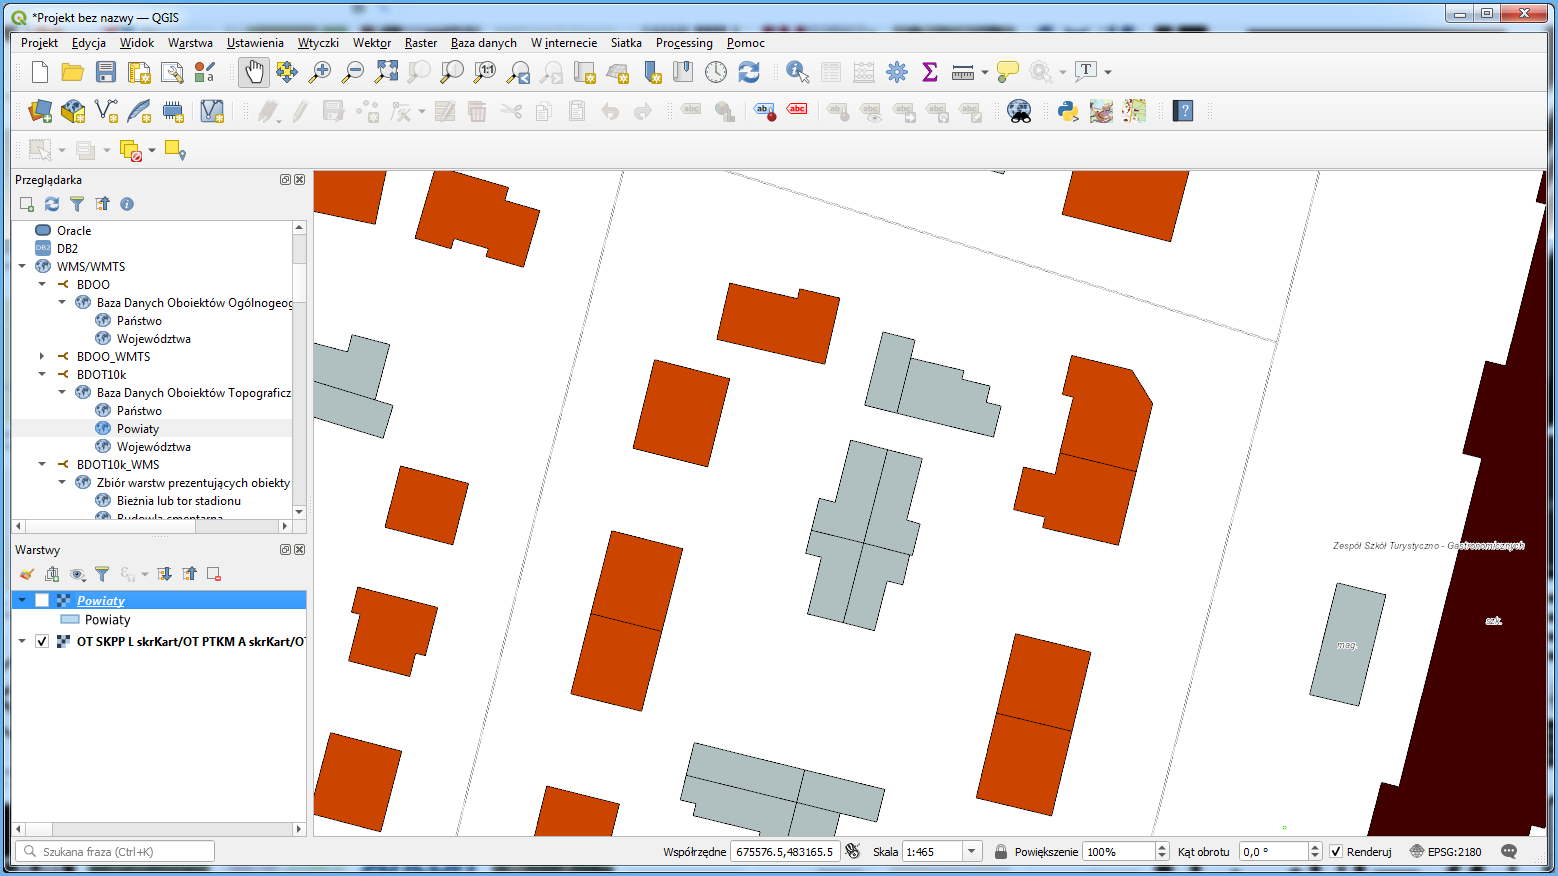
Task: Select Województwa under BDOO
Action: (x=154, y=338)
